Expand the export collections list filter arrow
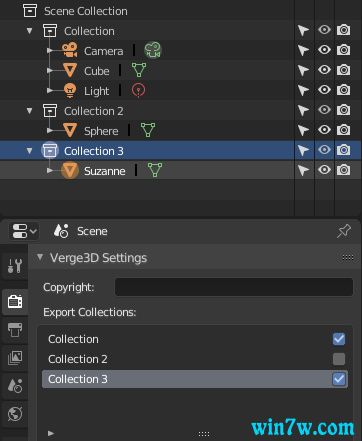This screenshot has width=362, height=441. click(51, 433)
